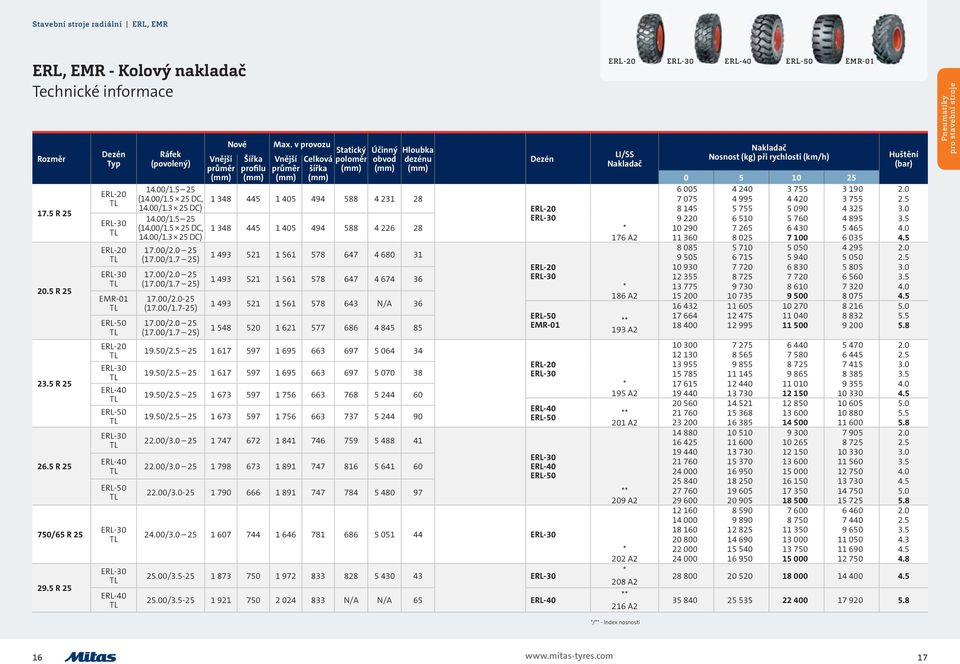Click the tread depth value '97'

(418, 493)
